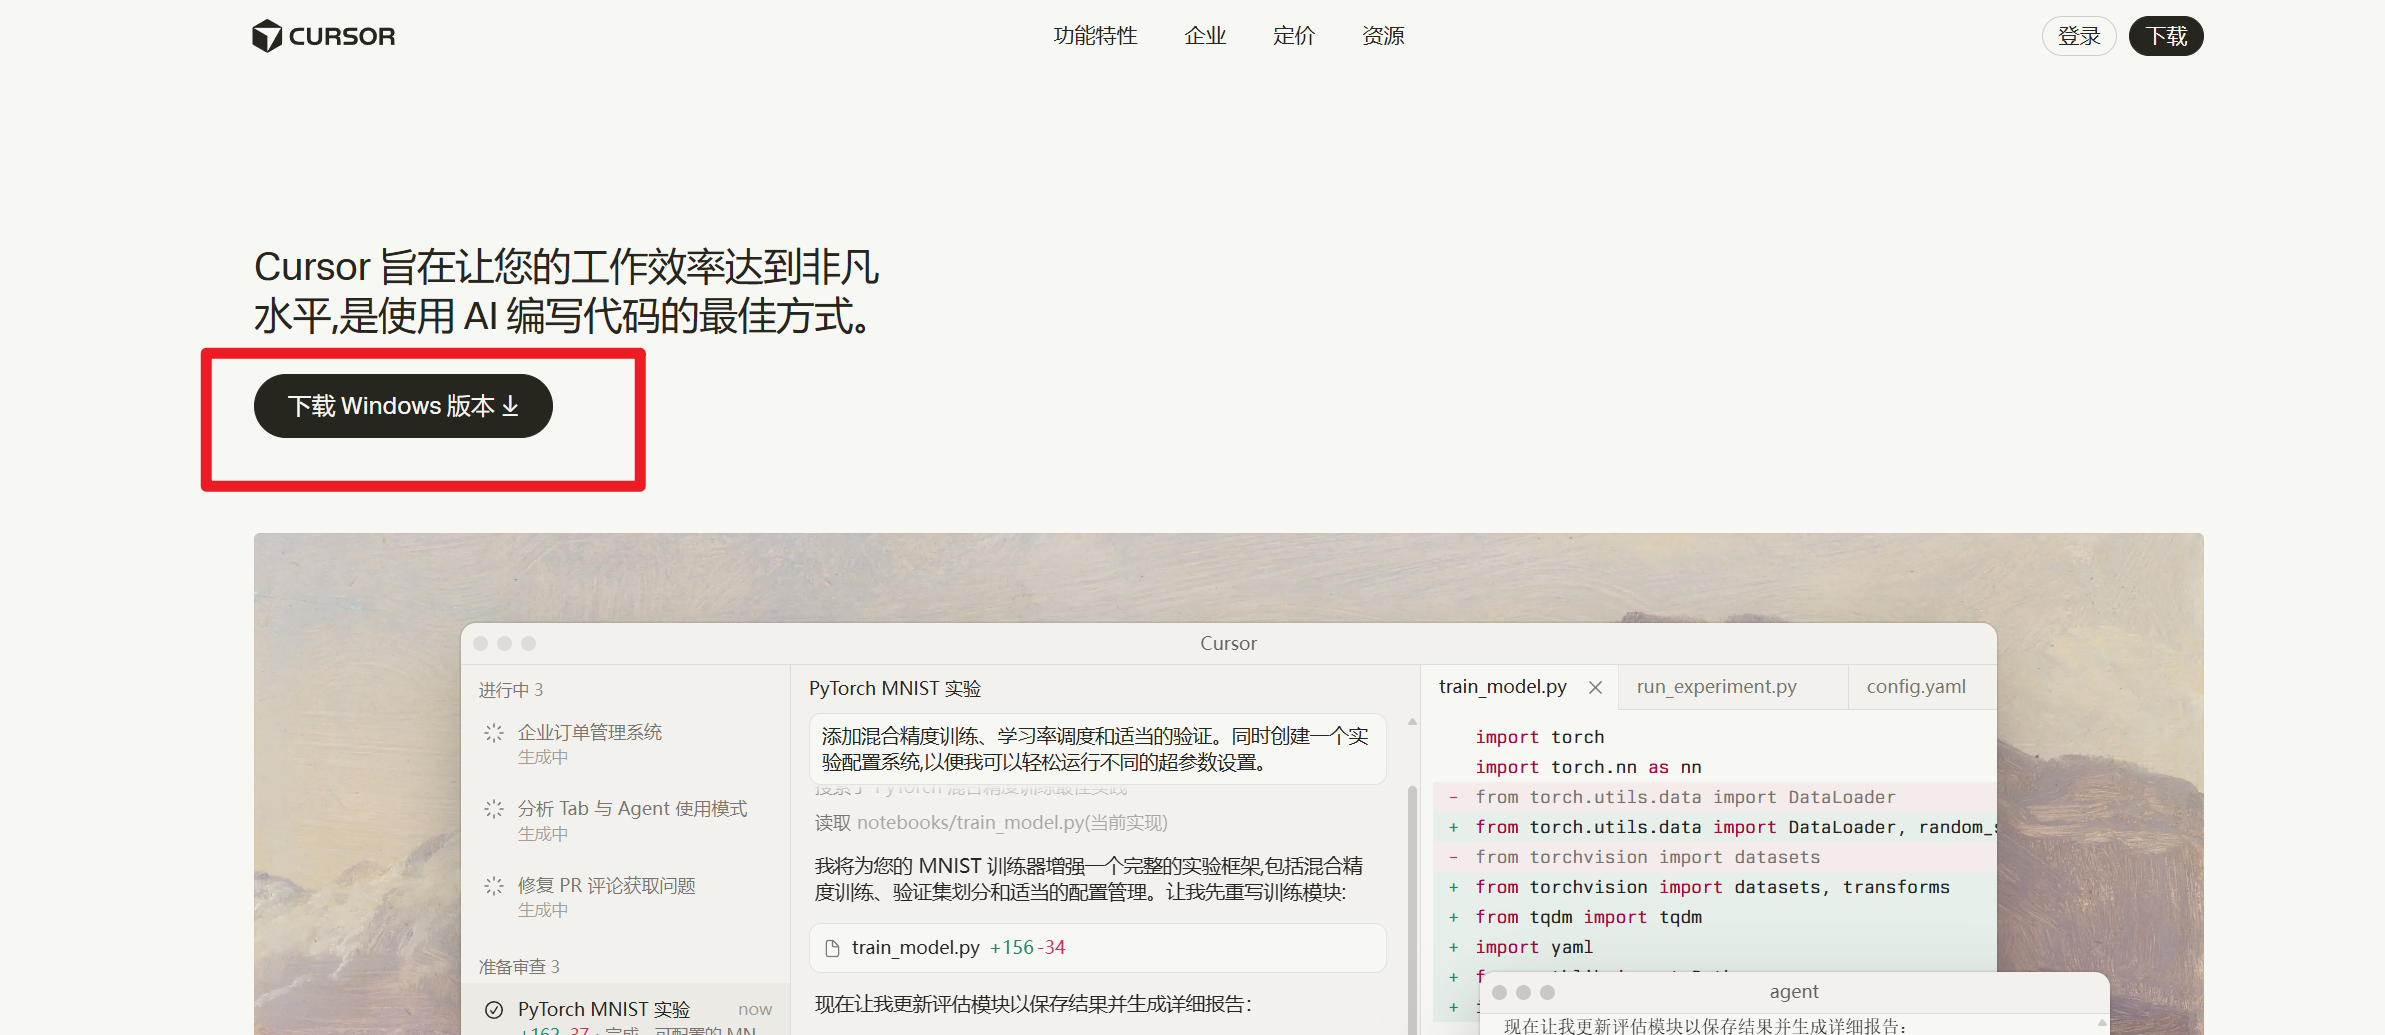Open the 功能特性 menu item
2385x1035 pixels.
coord(1095,36)
